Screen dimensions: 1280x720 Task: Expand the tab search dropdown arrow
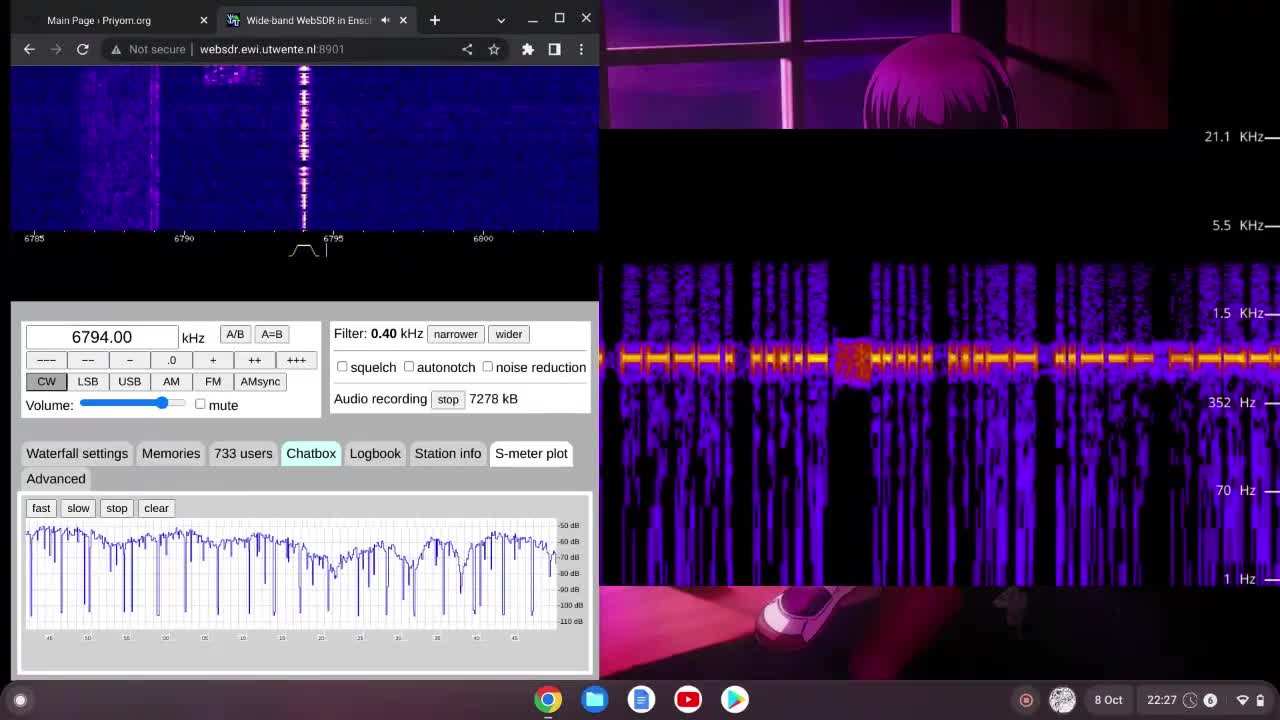coord(501,20)
